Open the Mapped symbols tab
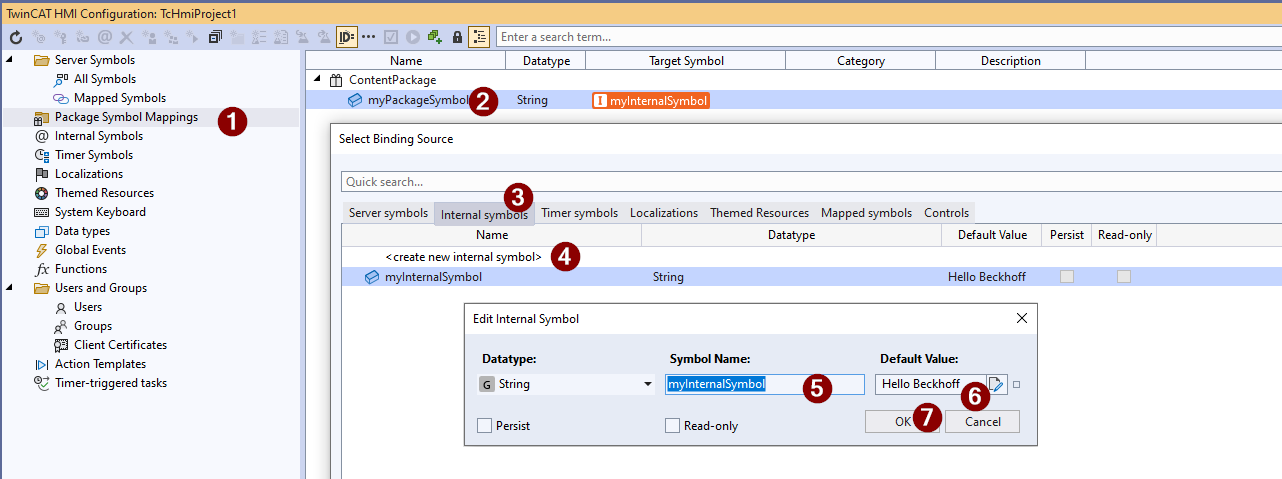The height and width of the screenshot is (479, 1282). [x=866, y=213]
